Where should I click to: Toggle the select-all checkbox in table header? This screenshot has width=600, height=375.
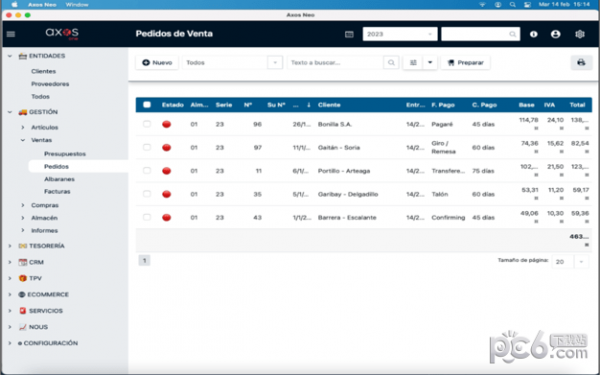pyautogui.click(x=147, y=105)
